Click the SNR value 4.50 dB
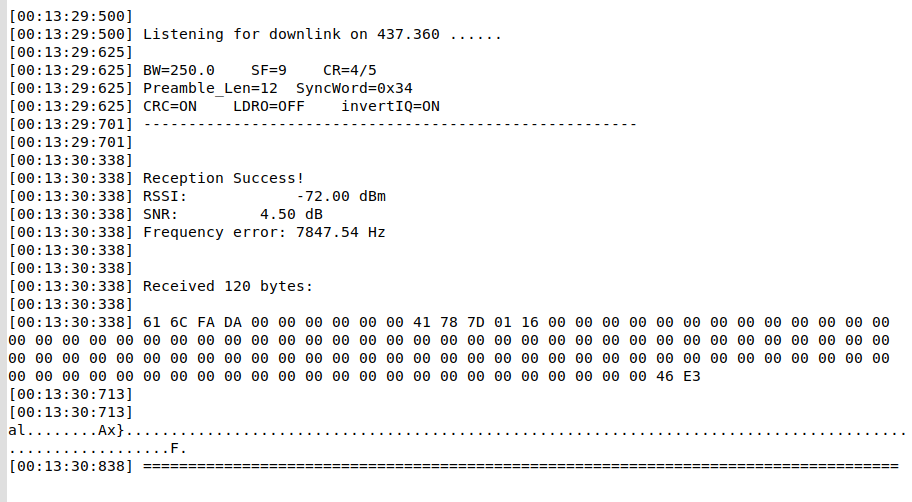This screenshot has height=502, width=912. (x=290, y=214)
